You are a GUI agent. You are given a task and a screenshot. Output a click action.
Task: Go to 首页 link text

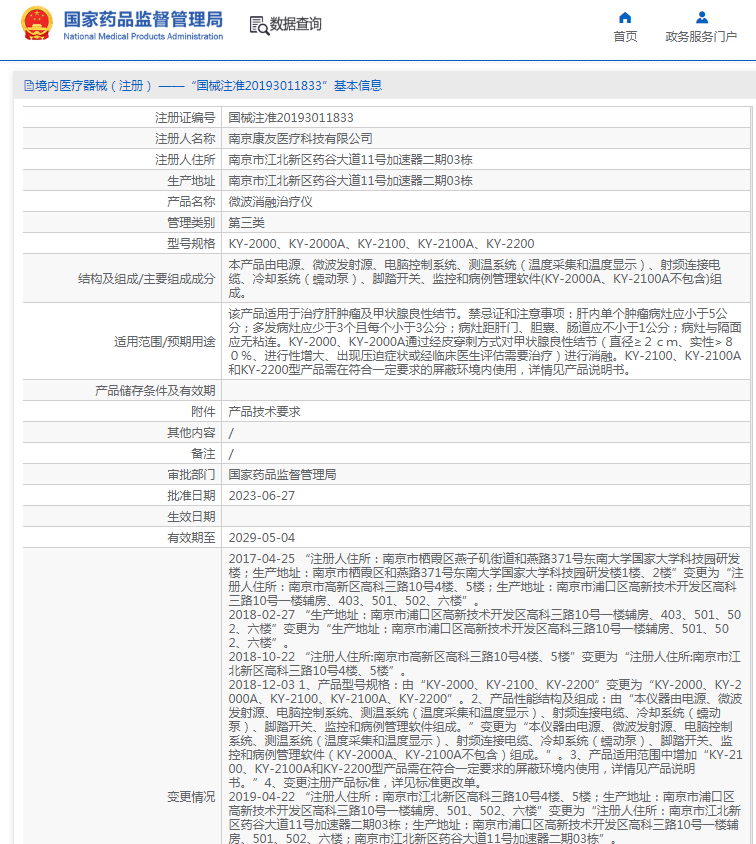(x=625, y=37)
